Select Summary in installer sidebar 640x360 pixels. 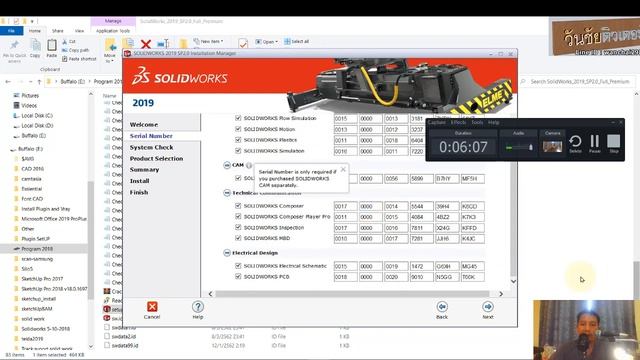[x=144, y=169]
